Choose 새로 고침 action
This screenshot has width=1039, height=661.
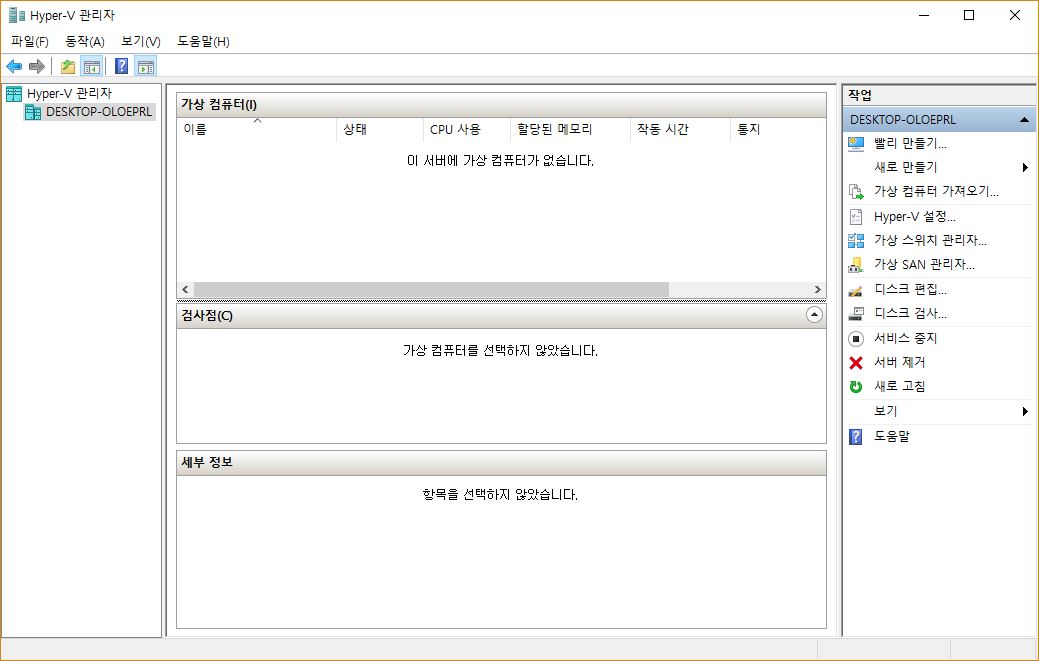pos(899,387)
